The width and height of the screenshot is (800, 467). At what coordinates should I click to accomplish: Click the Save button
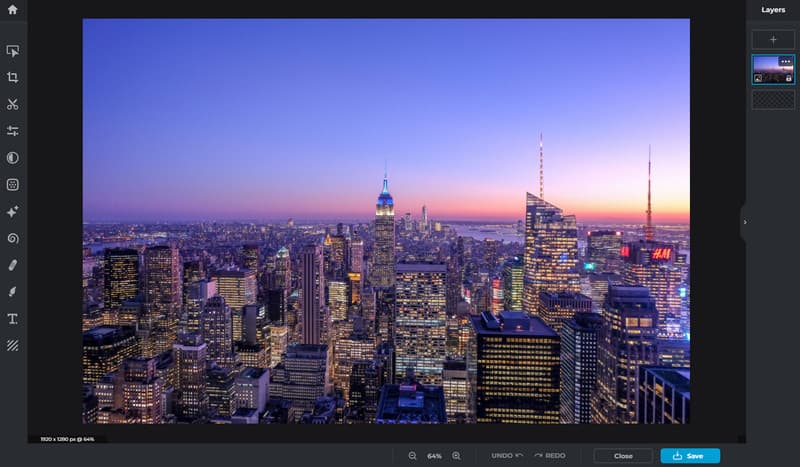[690, 456]
